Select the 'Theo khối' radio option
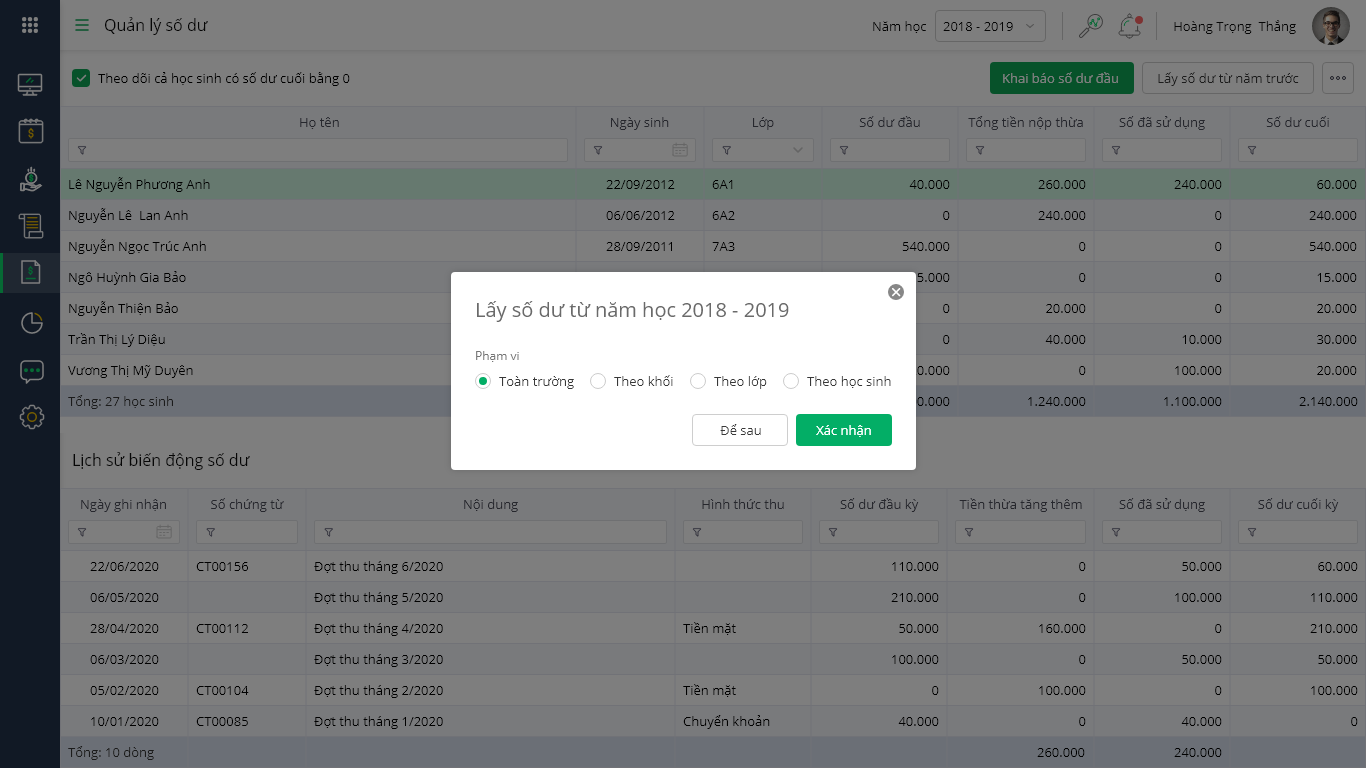1366x768 pixels. click(598, 381)
